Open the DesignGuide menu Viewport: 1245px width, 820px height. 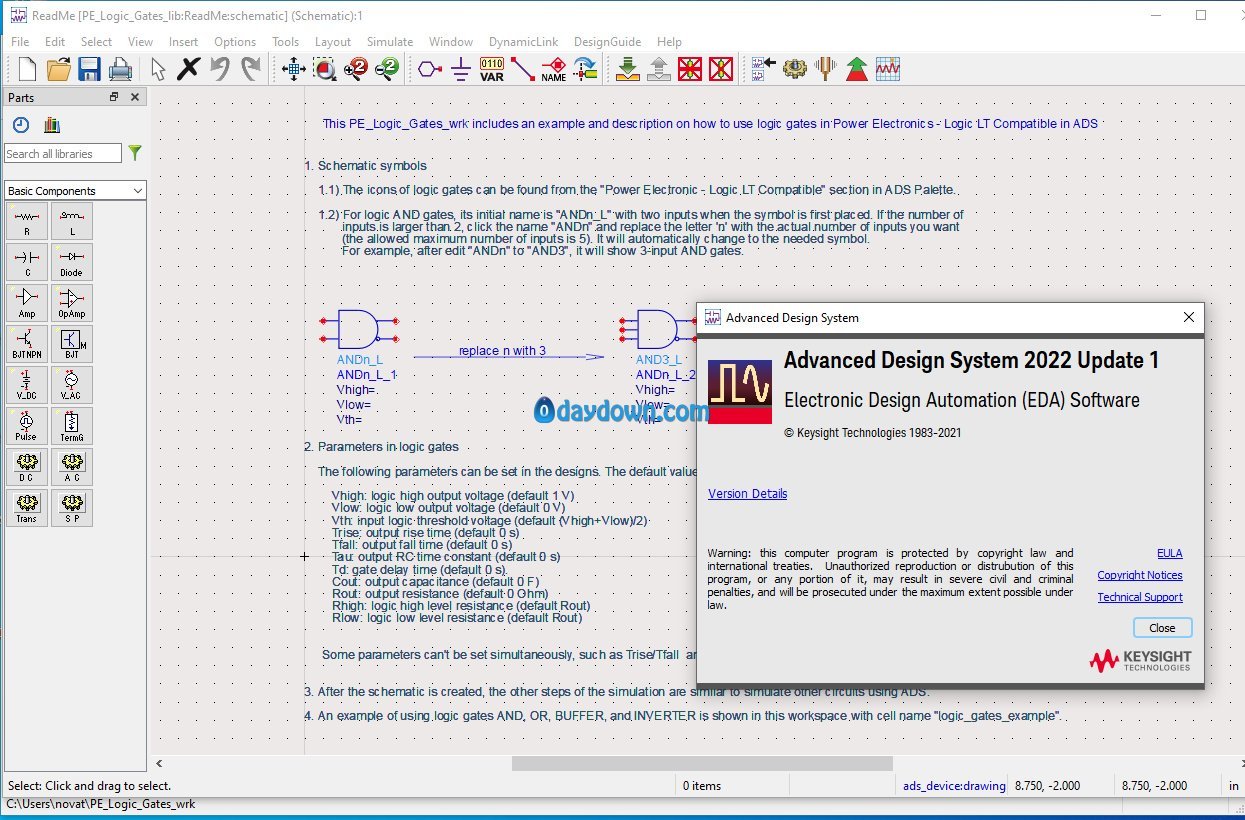[x=608, y=42]
